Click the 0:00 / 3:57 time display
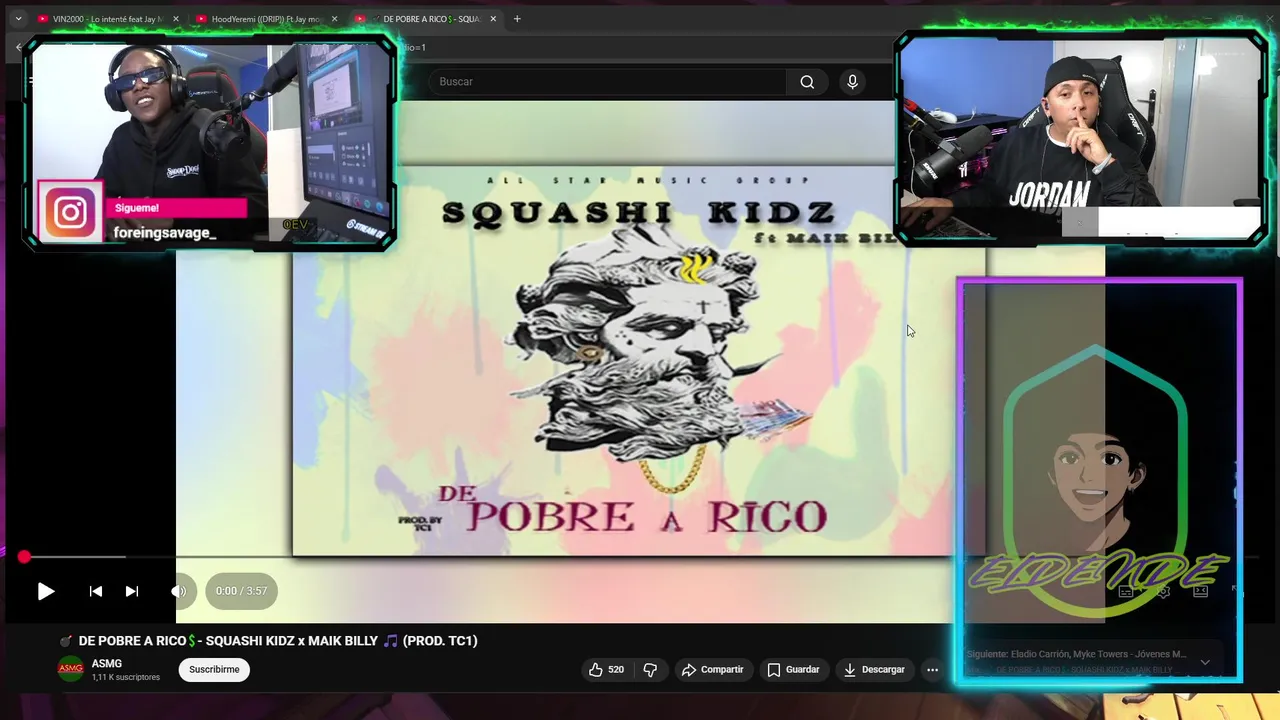This screenshot has height=720, width=1280. click(241, 591)
